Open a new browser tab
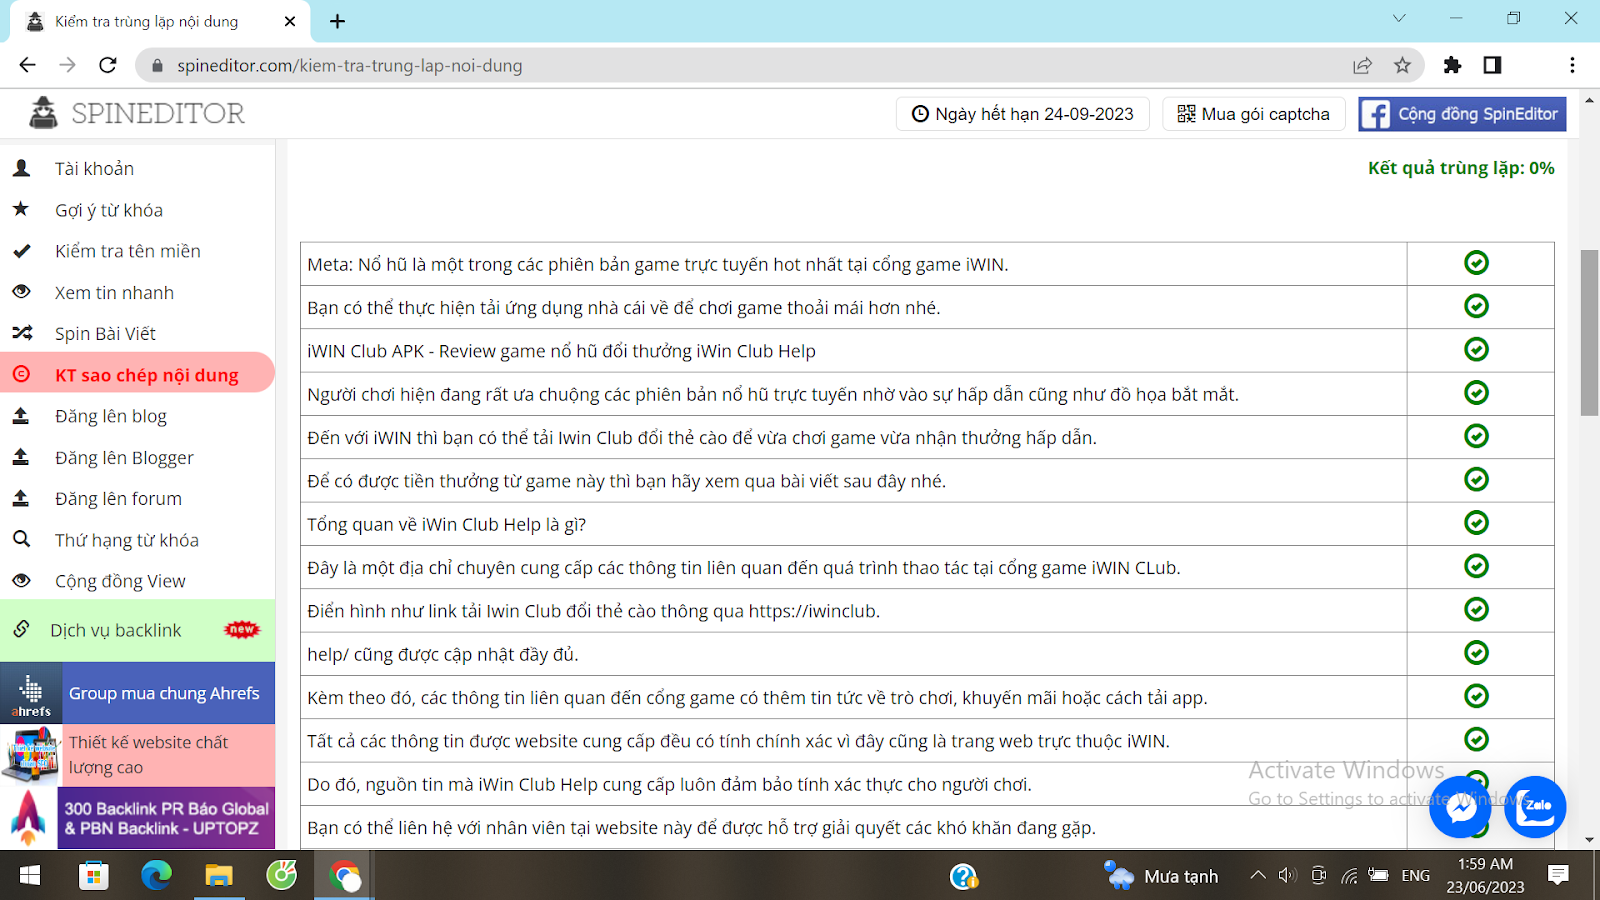 [337, 21]
